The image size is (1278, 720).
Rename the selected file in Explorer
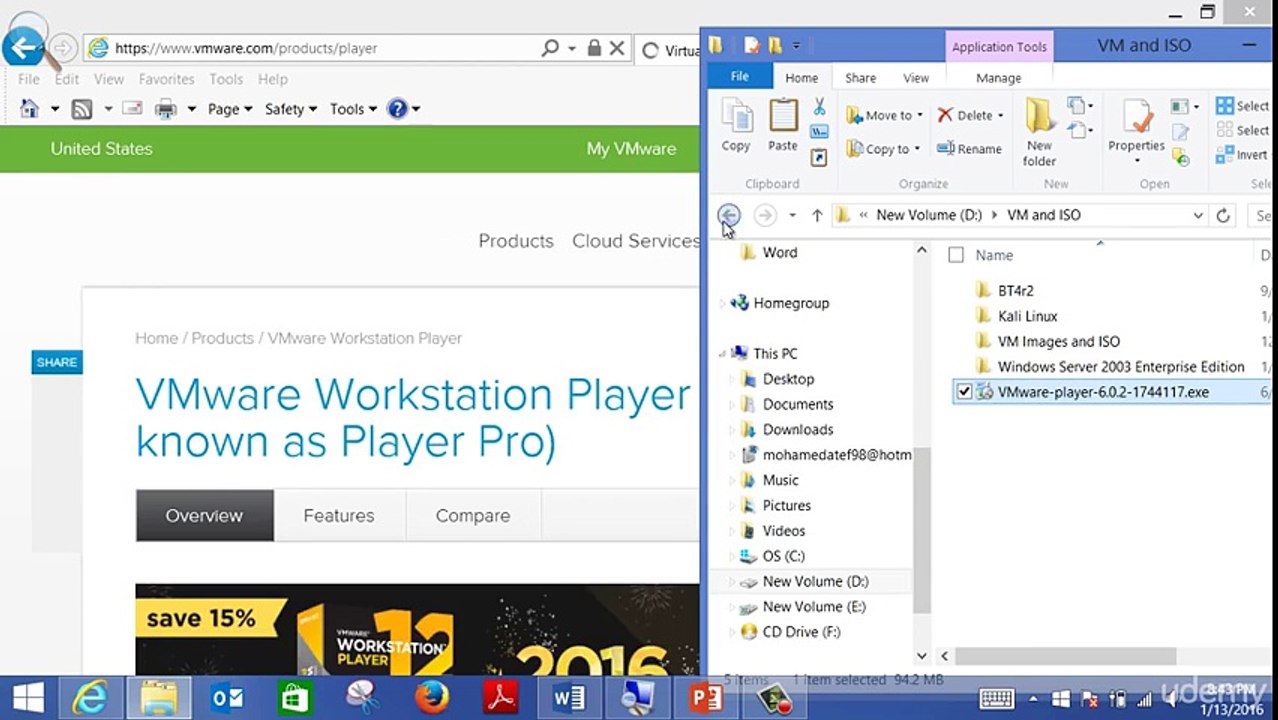tap(969, 149)
